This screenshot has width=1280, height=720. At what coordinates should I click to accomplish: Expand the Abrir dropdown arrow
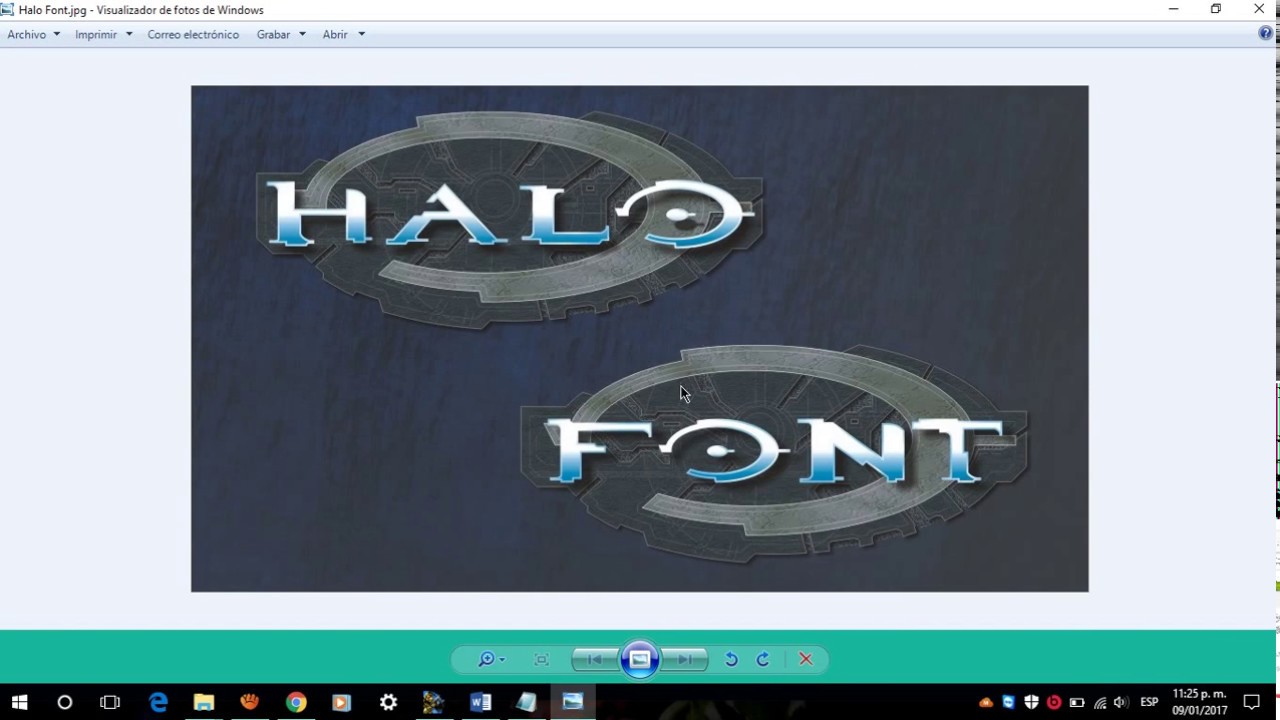point(361,34)
